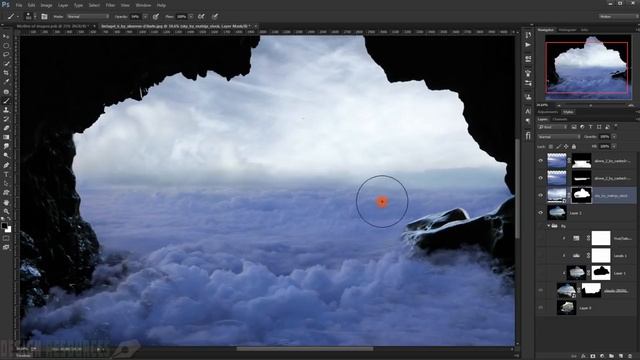The image size is (640, 360).
Task: Switch to the Channels tab
Action: coord(560,119)
